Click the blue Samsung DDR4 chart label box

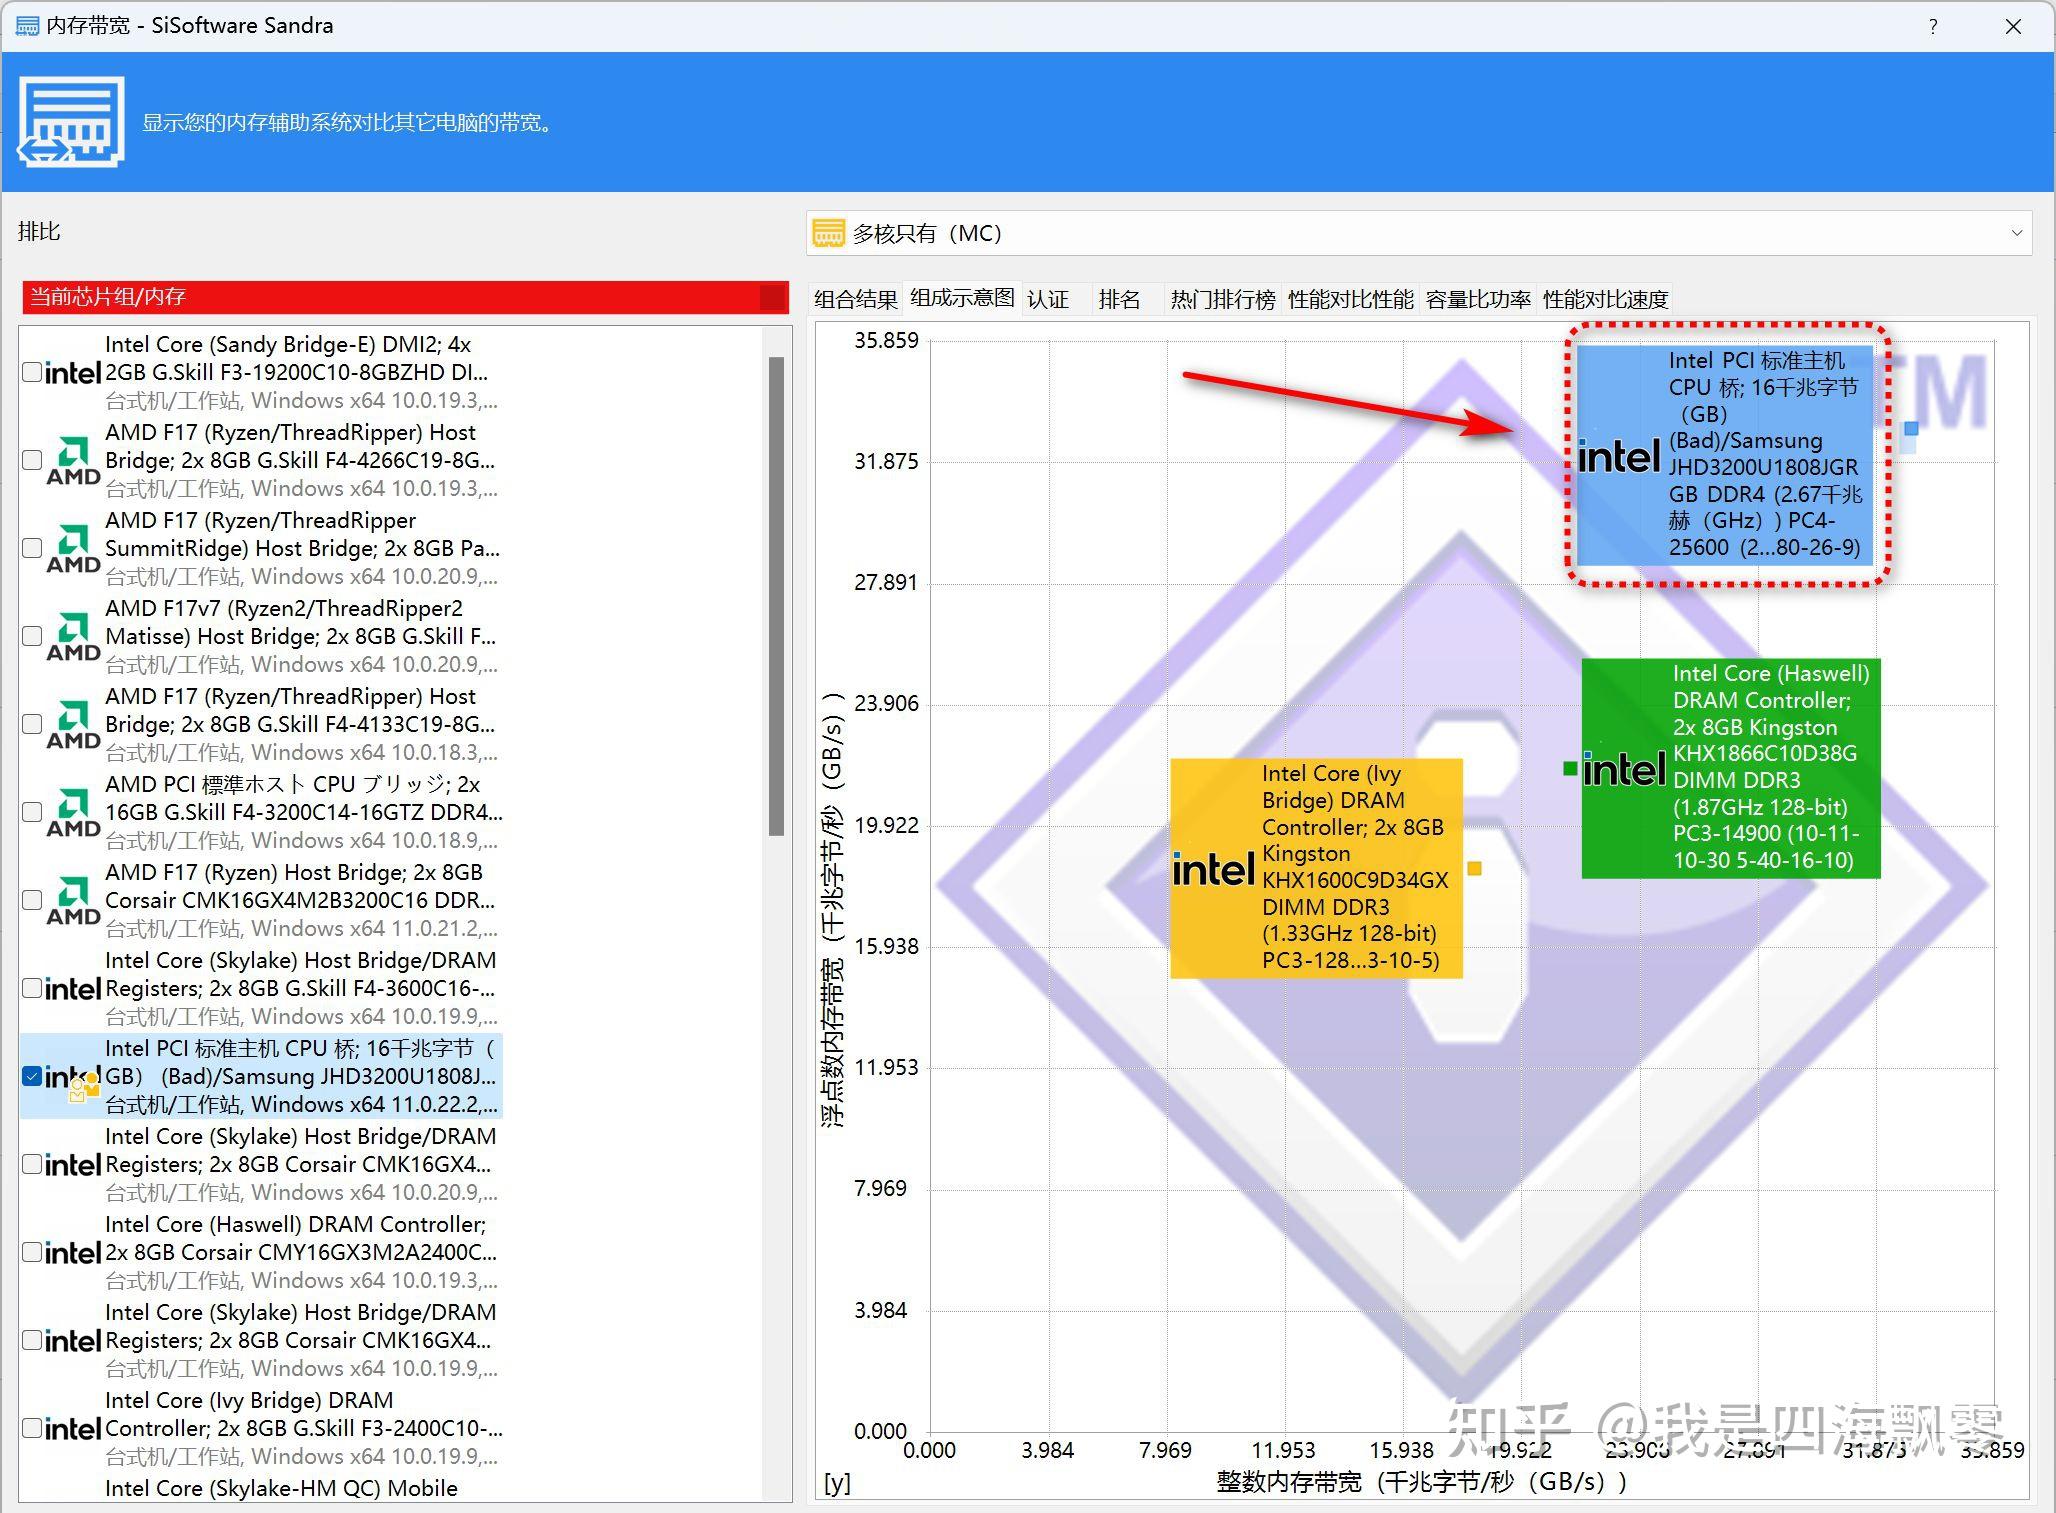tap(1724, 454)
